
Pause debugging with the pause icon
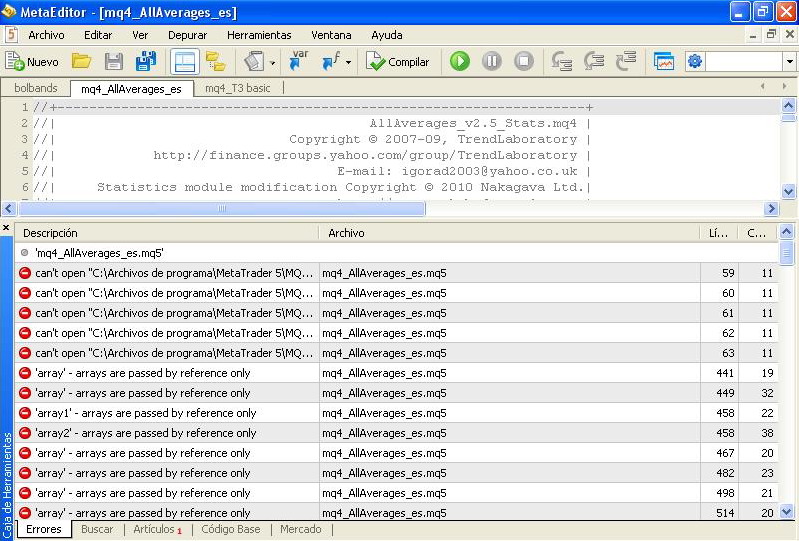[x=492, y=62]
